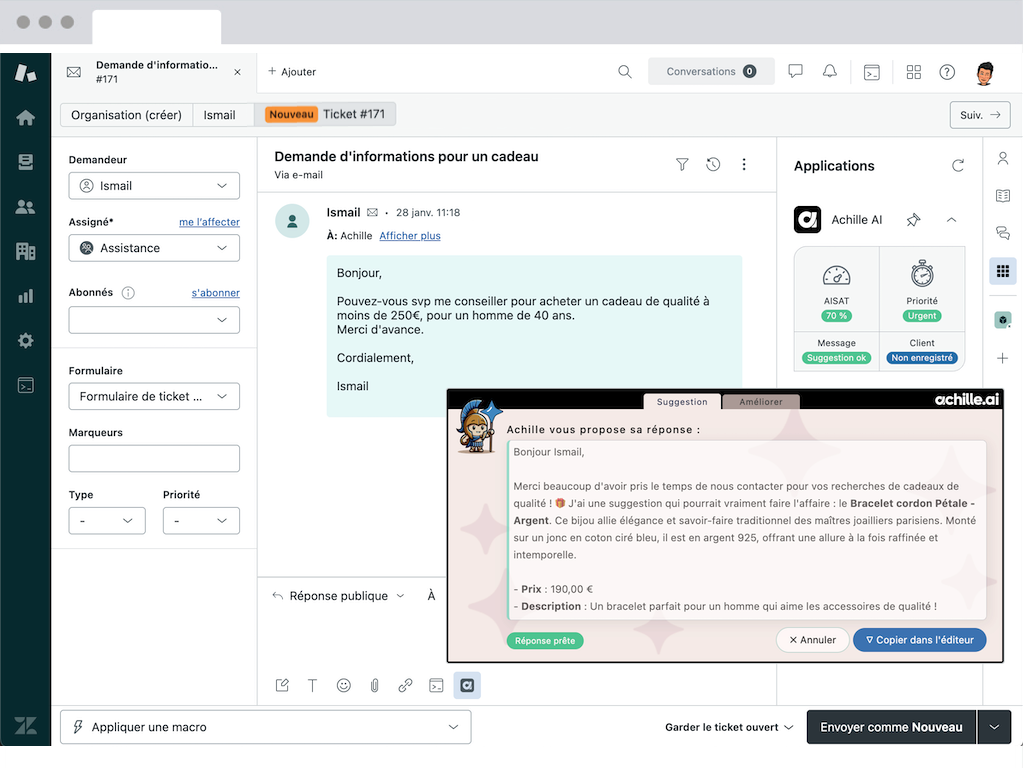The height and width of the screenshot is (768, 1024).
Task: Click the Achille AI composer toolbar icon
Action: click(x=467, y=685)
